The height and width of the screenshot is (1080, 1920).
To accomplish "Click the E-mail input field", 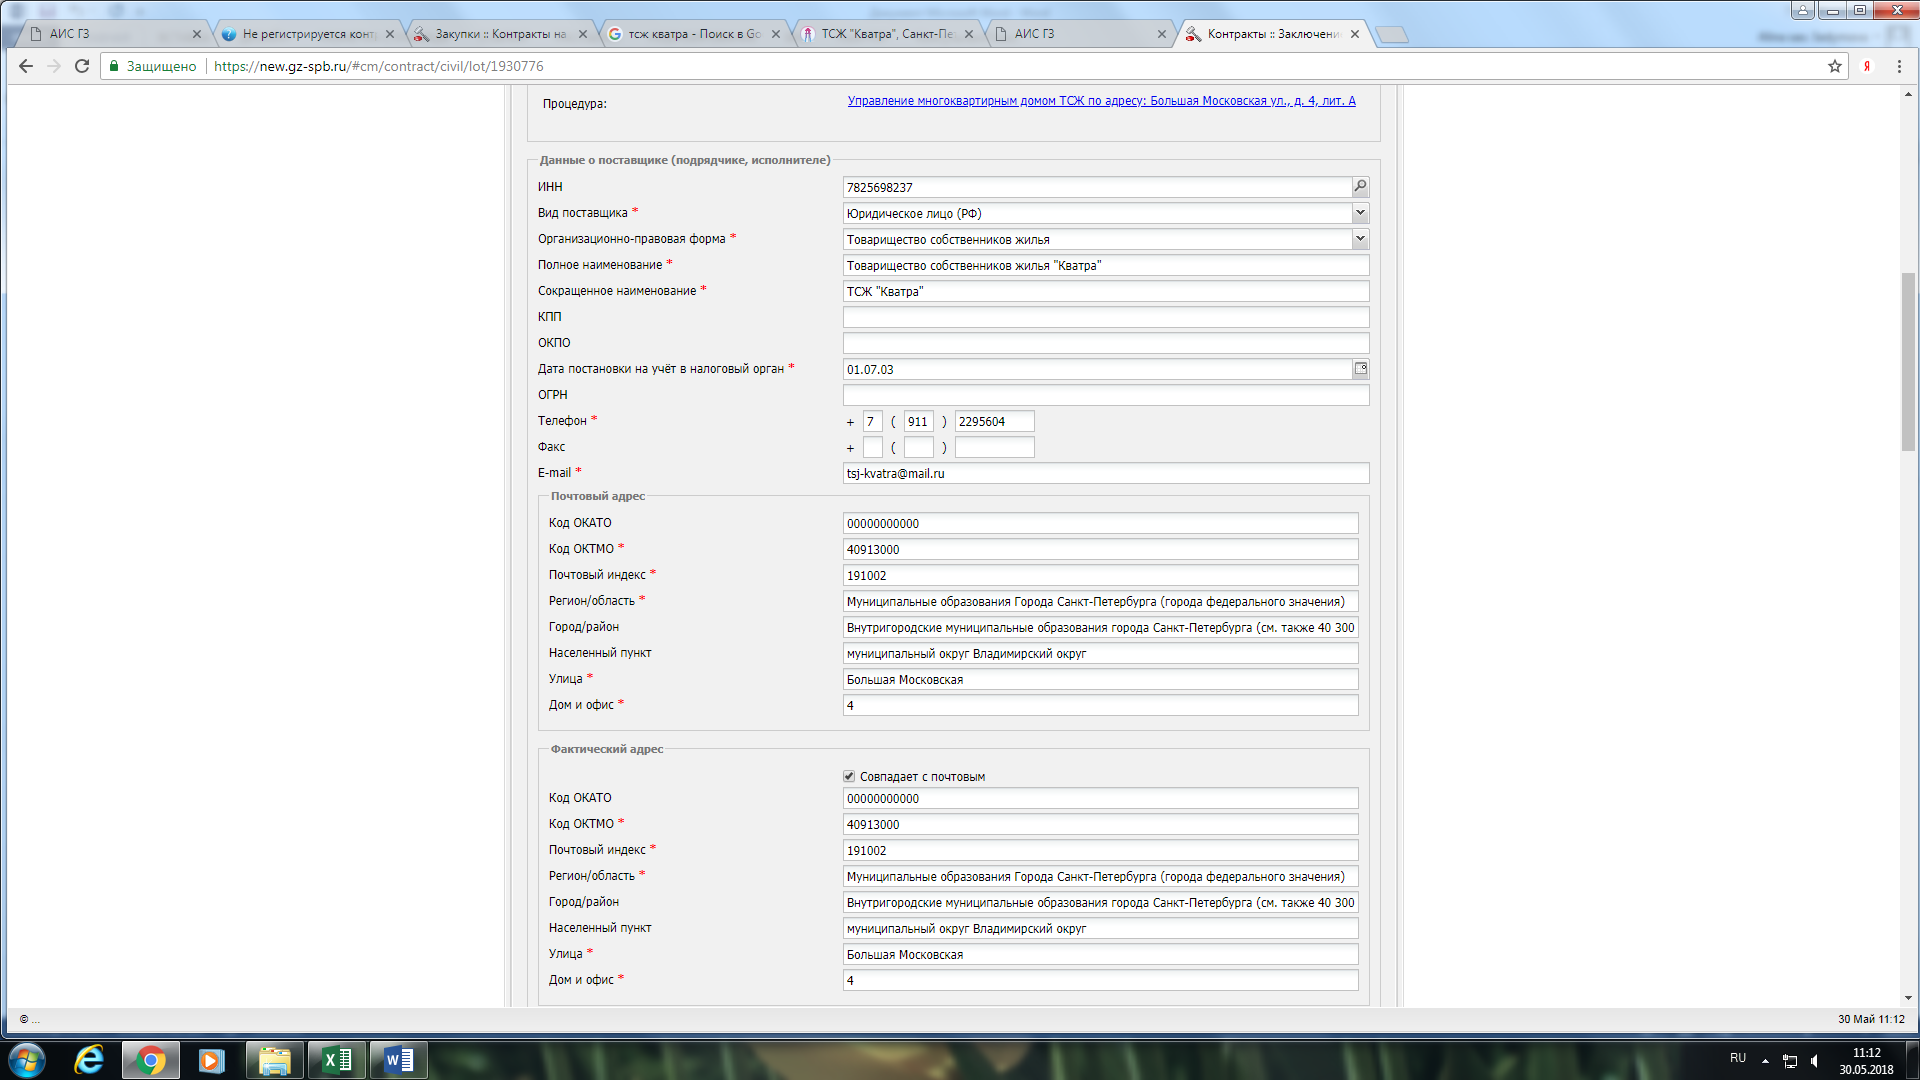I will [x=1105, y=473].
